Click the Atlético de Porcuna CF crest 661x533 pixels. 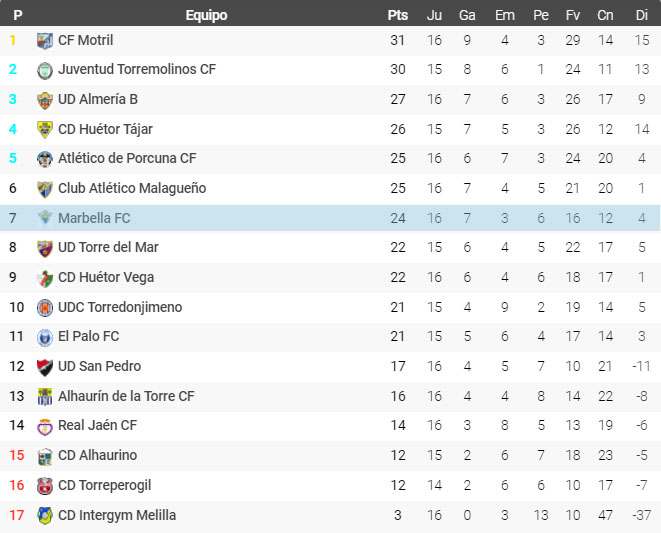tap(45, 159)
